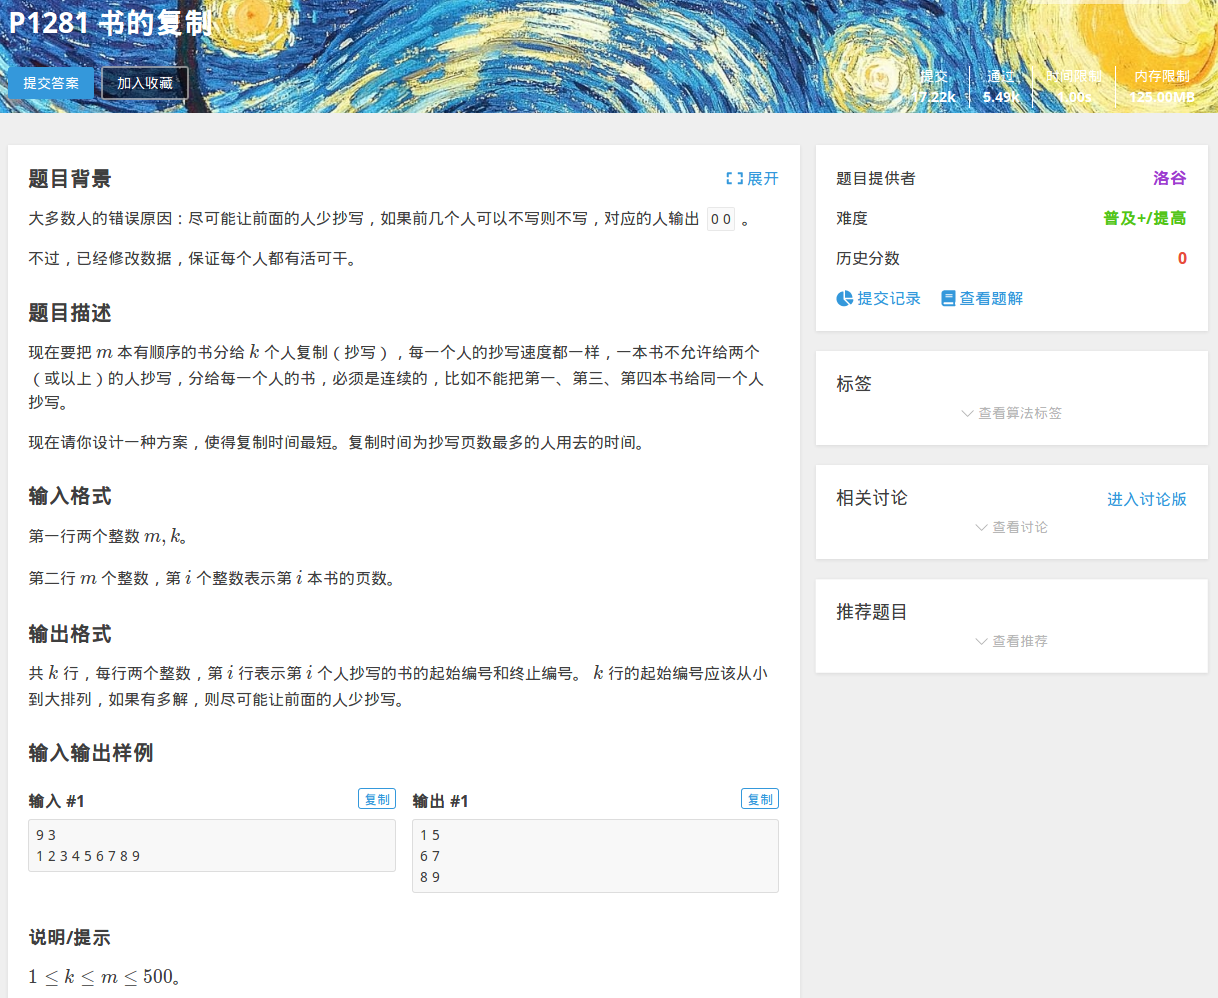Expand the problem with 展开 icon
Viewport: 1218px width, 998px height.
click(x=735, y=178)
